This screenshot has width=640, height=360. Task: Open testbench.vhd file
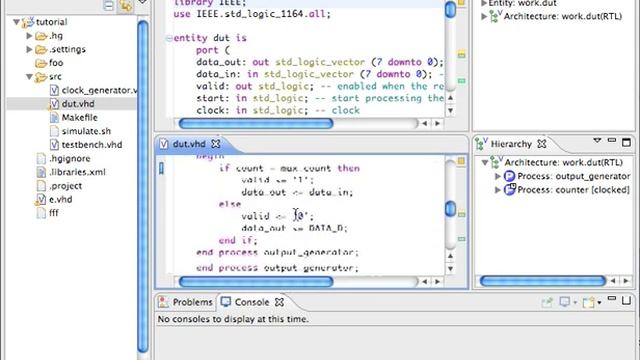[x=92, y=145]
